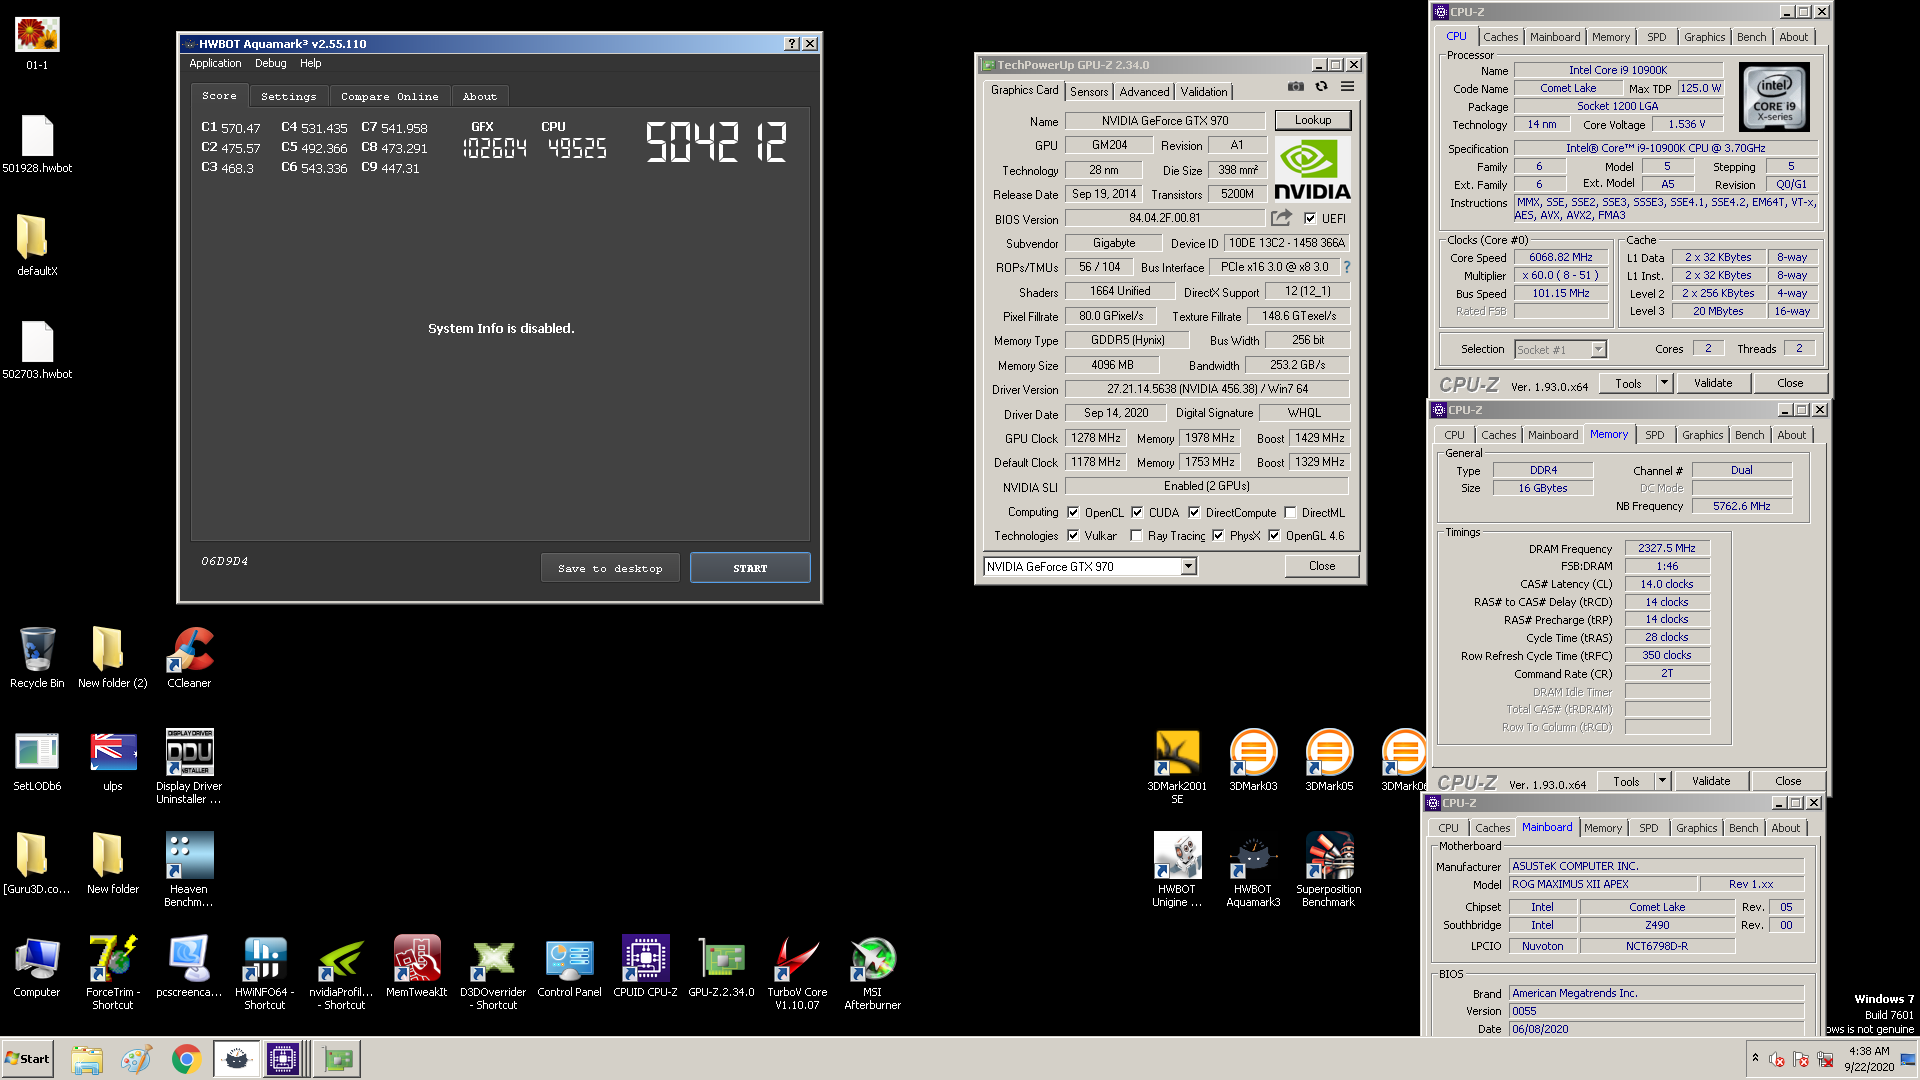Toggle the DirectML checkbox
Image resolution: width=1920 pixels, height=1080 pixels.
[x=1290, y=512]
